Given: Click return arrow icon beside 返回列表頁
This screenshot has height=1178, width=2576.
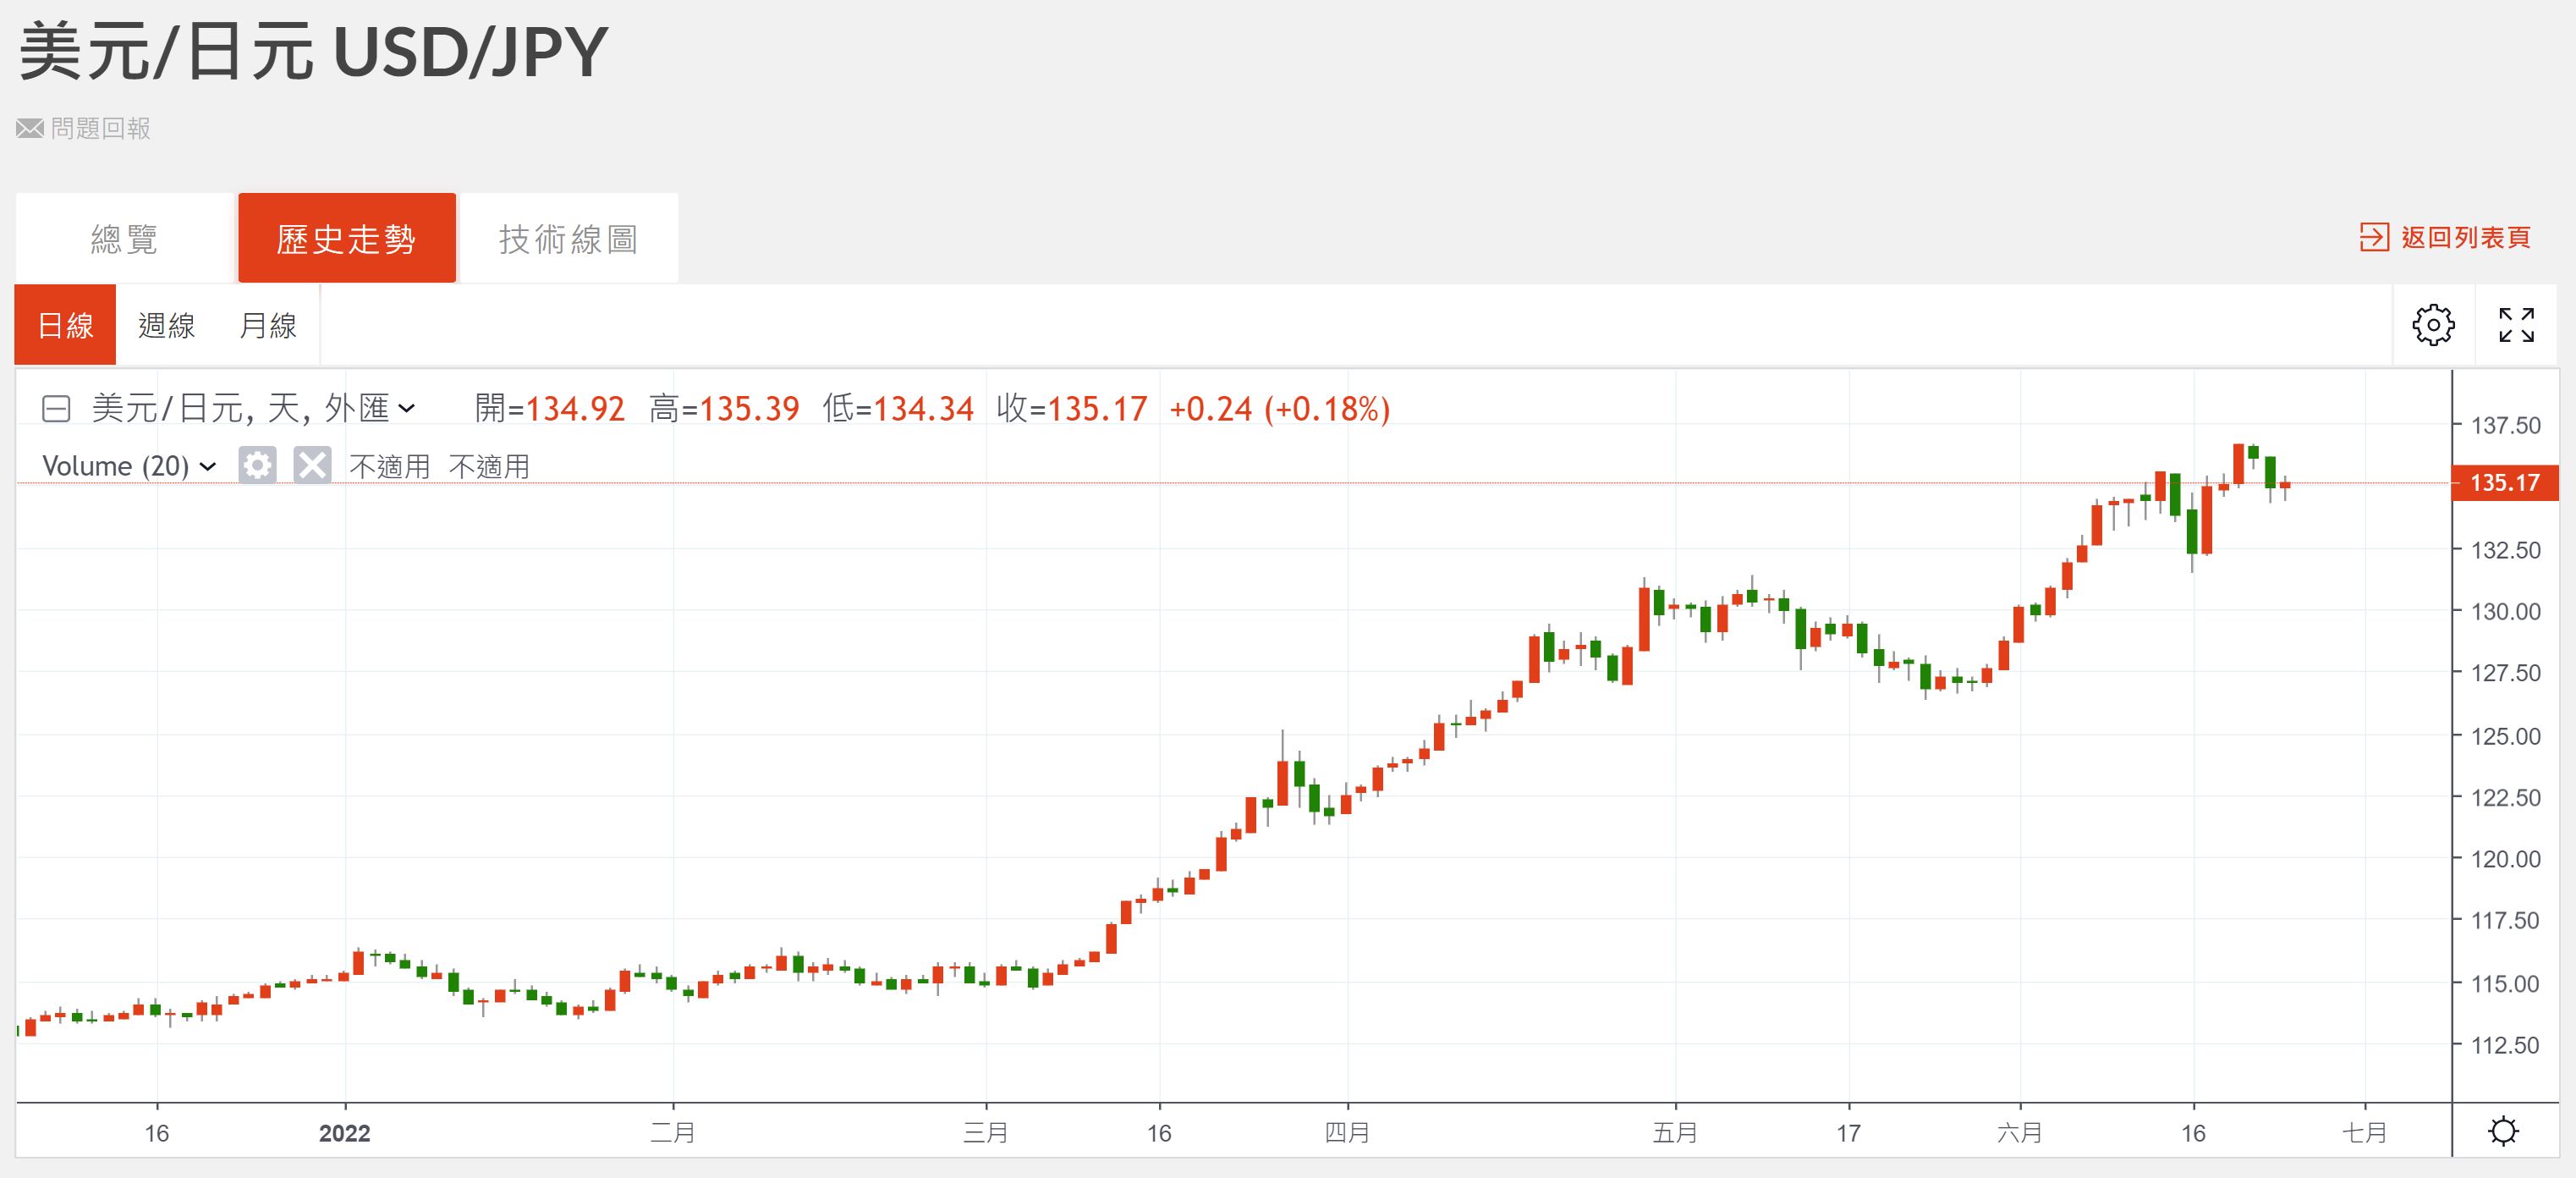Looking at the screenshot, I should (x=2374, y=237).
